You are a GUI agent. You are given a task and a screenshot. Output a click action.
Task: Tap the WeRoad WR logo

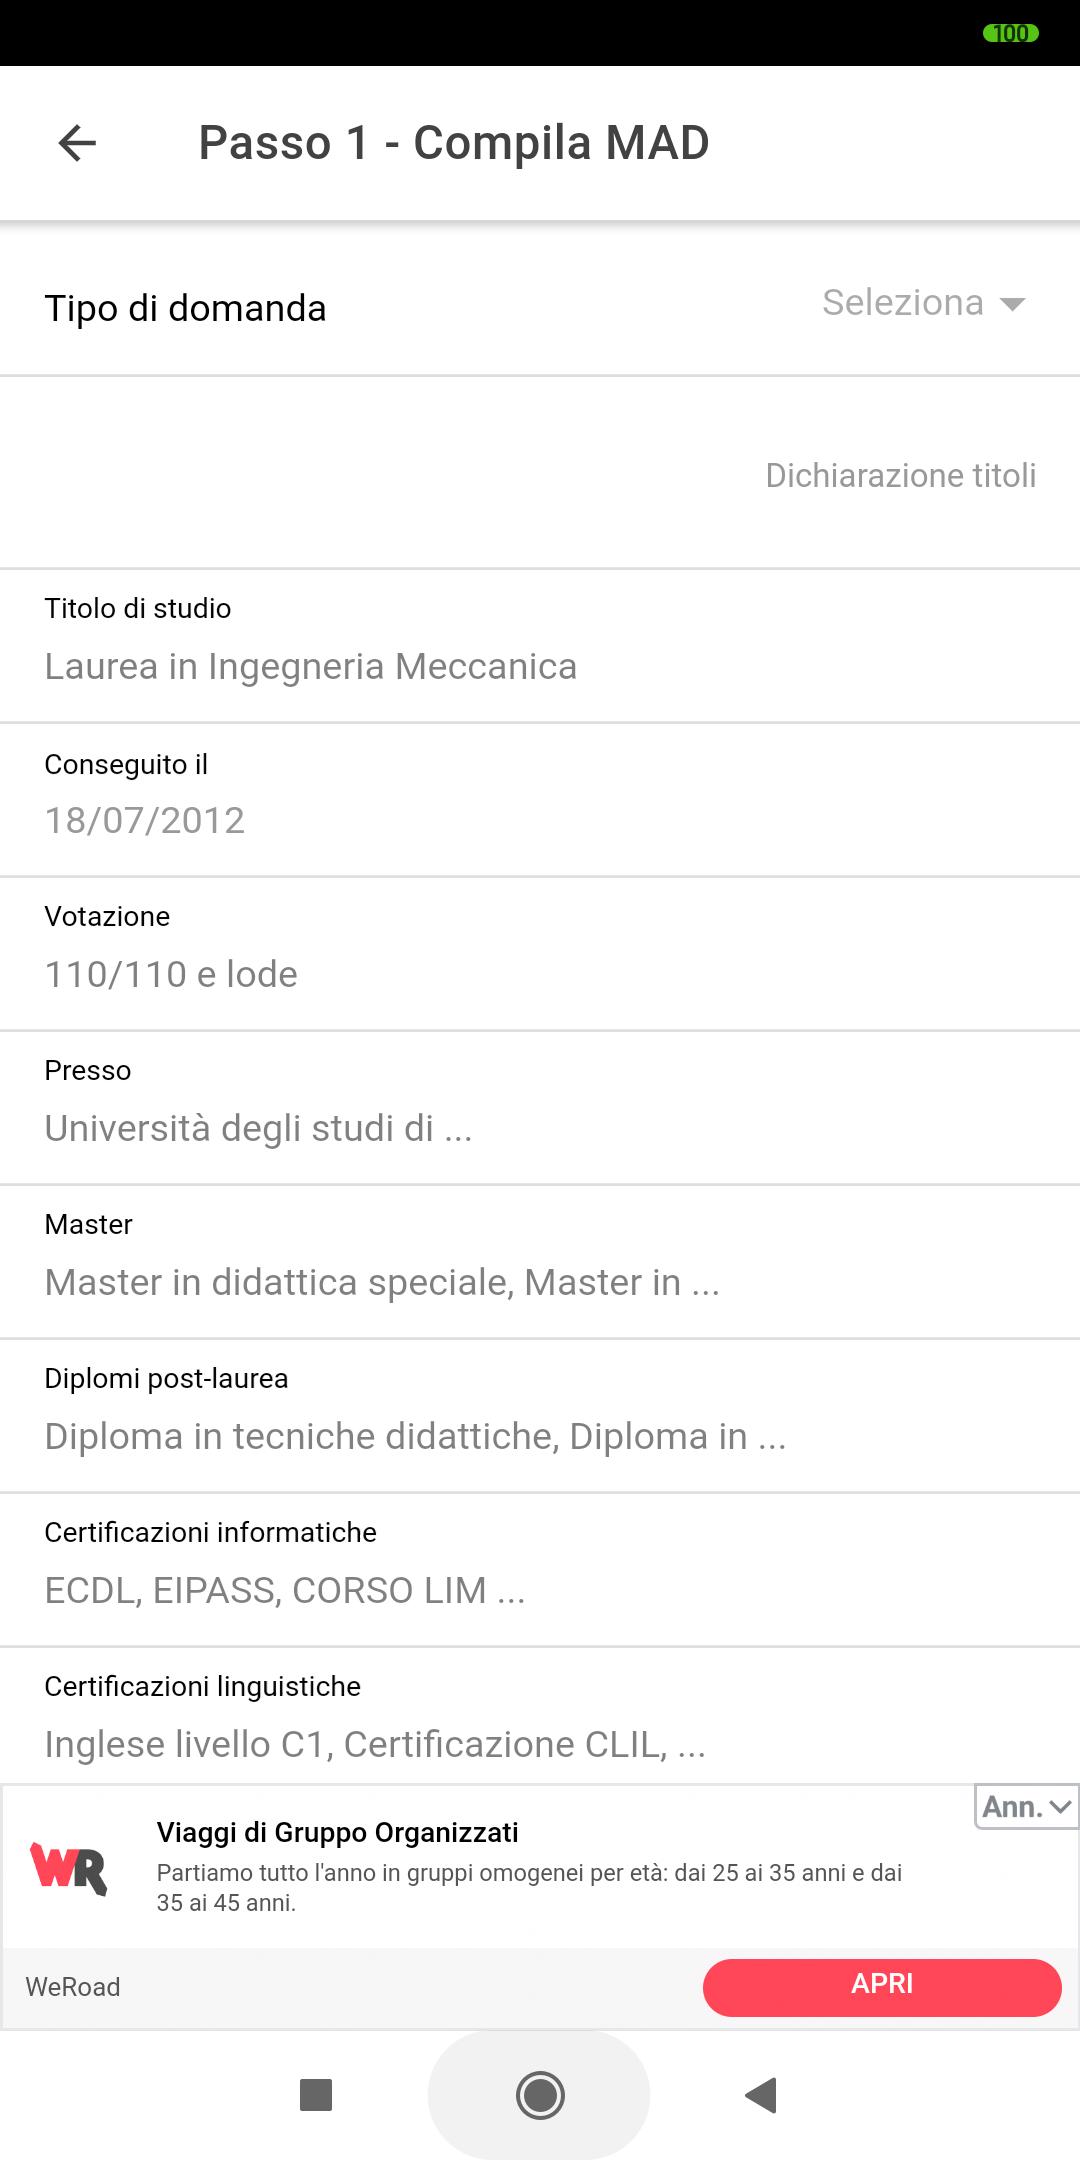click(68, 1867)
